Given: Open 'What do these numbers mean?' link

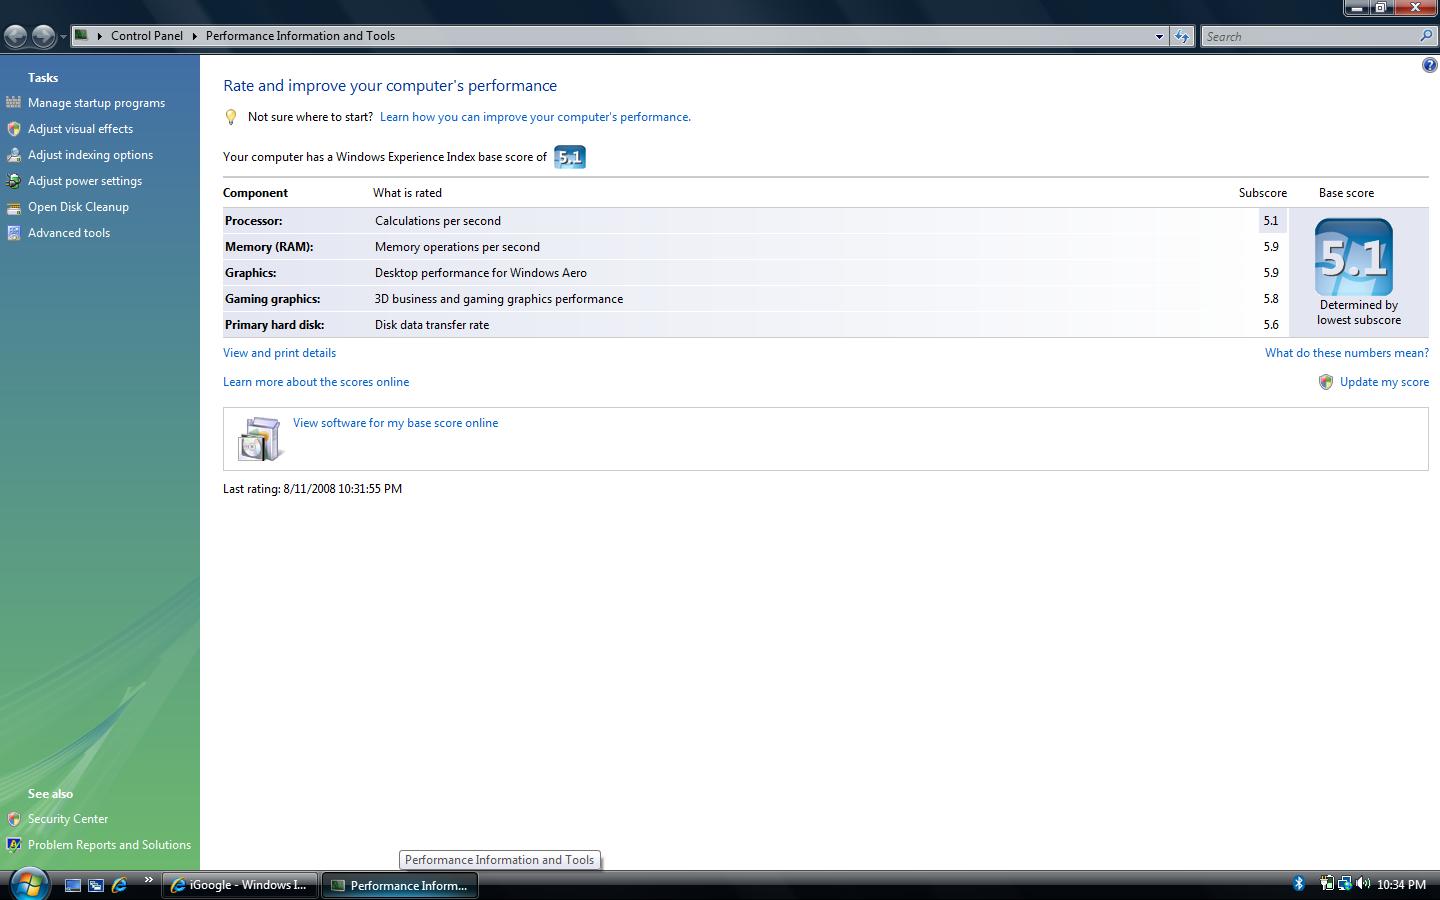Looking at the screenshot, I should (x=1347, y=353).
